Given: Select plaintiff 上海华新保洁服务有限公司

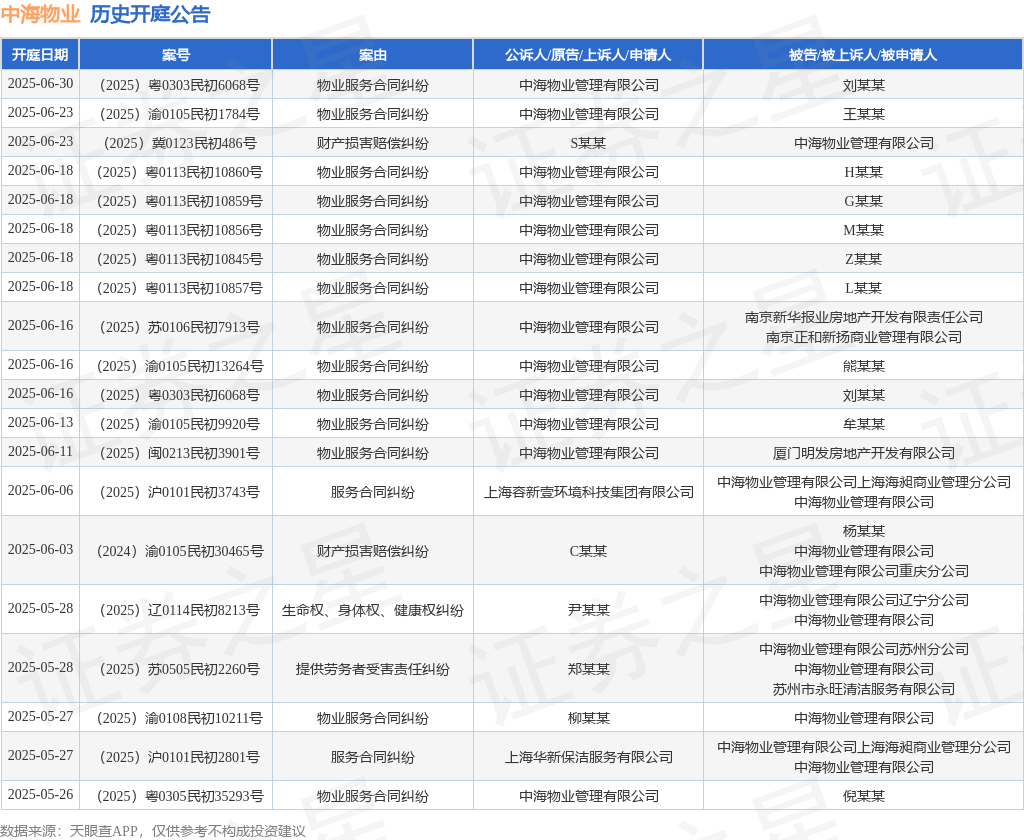Looking at the screenshot, I should tap(588, 758).
